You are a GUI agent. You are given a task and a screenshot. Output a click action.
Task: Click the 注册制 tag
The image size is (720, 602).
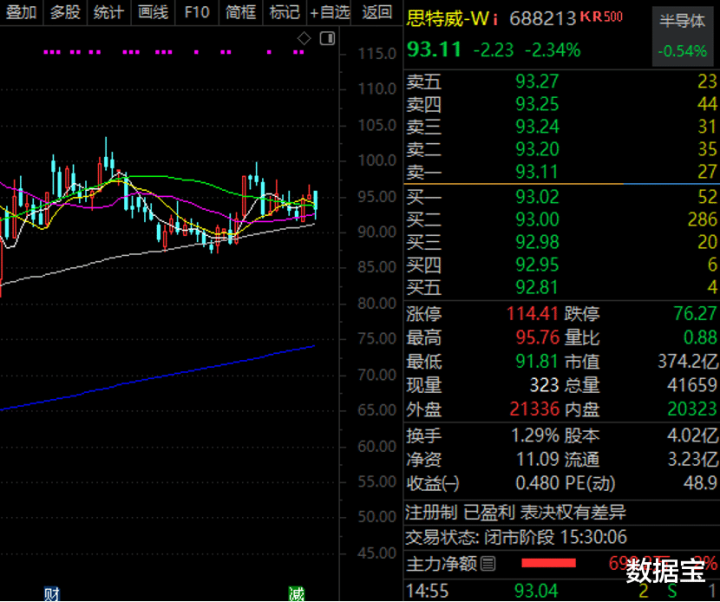(x=431, y=512)
